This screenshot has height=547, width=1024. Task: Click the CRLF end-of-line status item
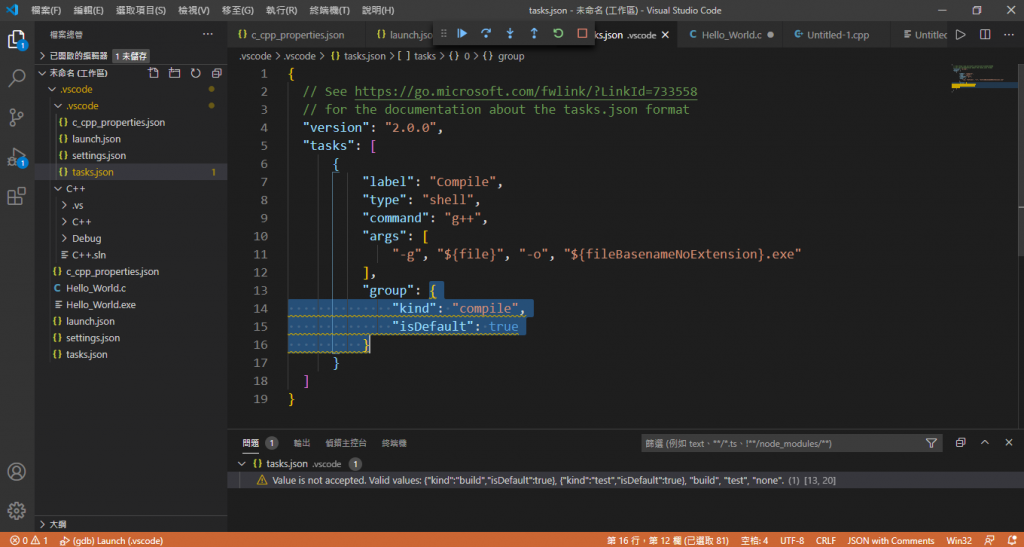tap(825, 540)
